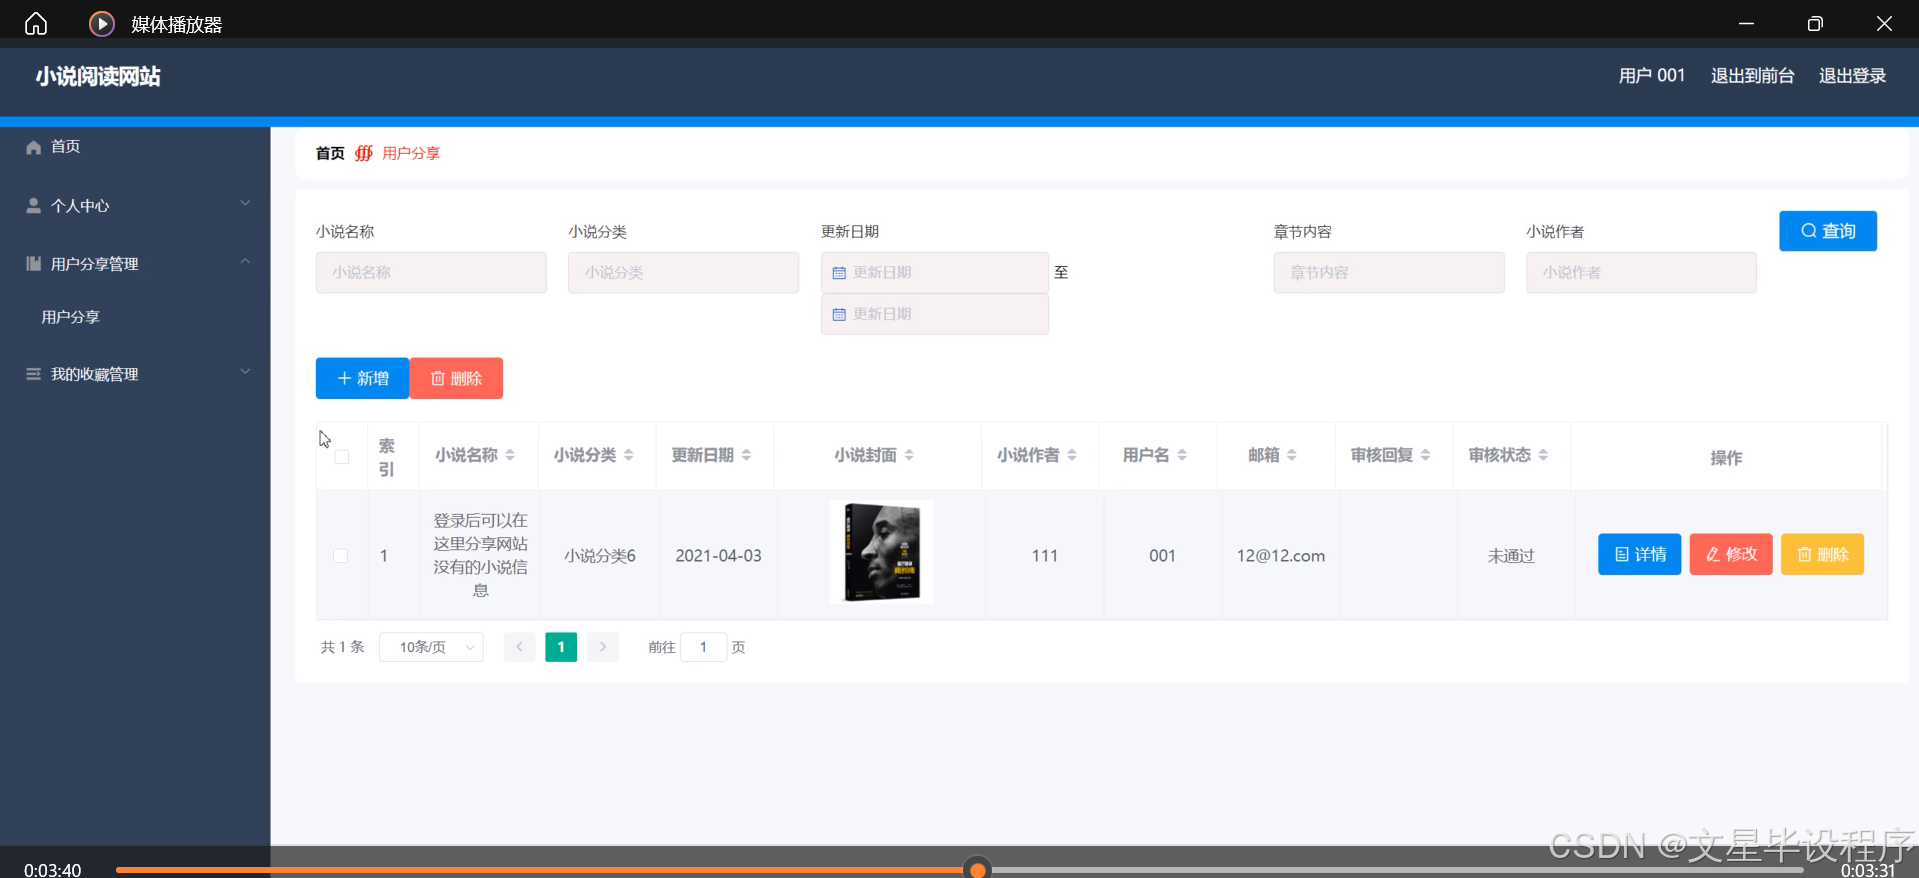Sort by 用户名 column arrows
This screenshot has height=878, width=1919.
tap(1182, 455)
